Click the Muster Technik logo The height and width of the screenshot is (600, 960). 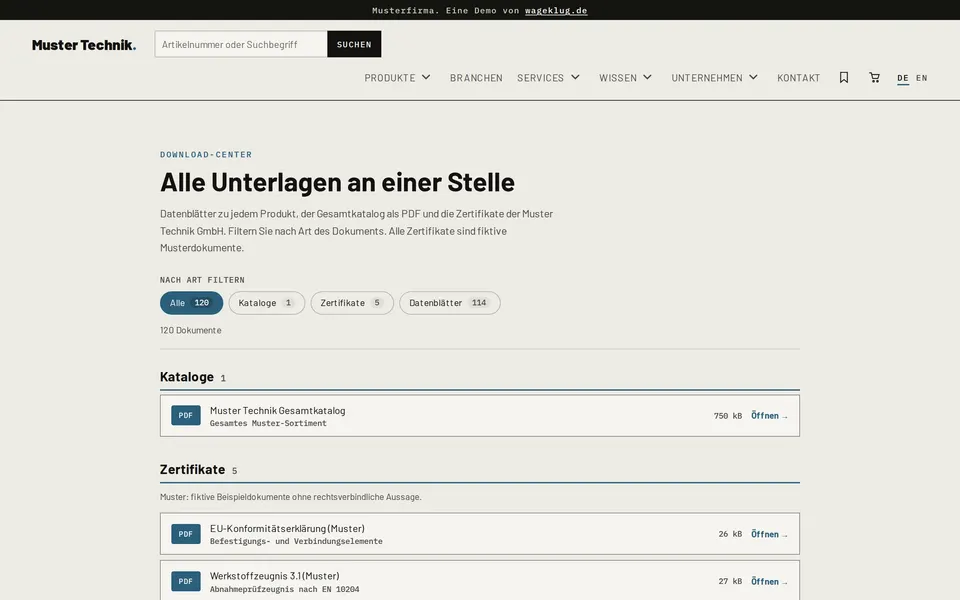(x=84, y=45)
